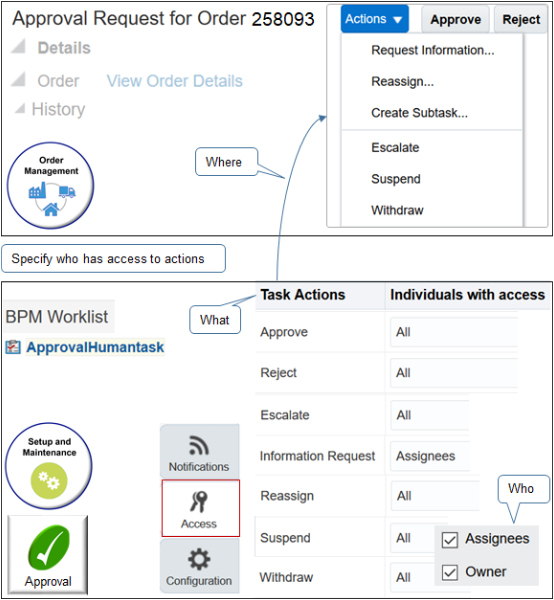Toggle the Owner checkbox
Screen dimensions: 554x600
[x=450, y=573]
